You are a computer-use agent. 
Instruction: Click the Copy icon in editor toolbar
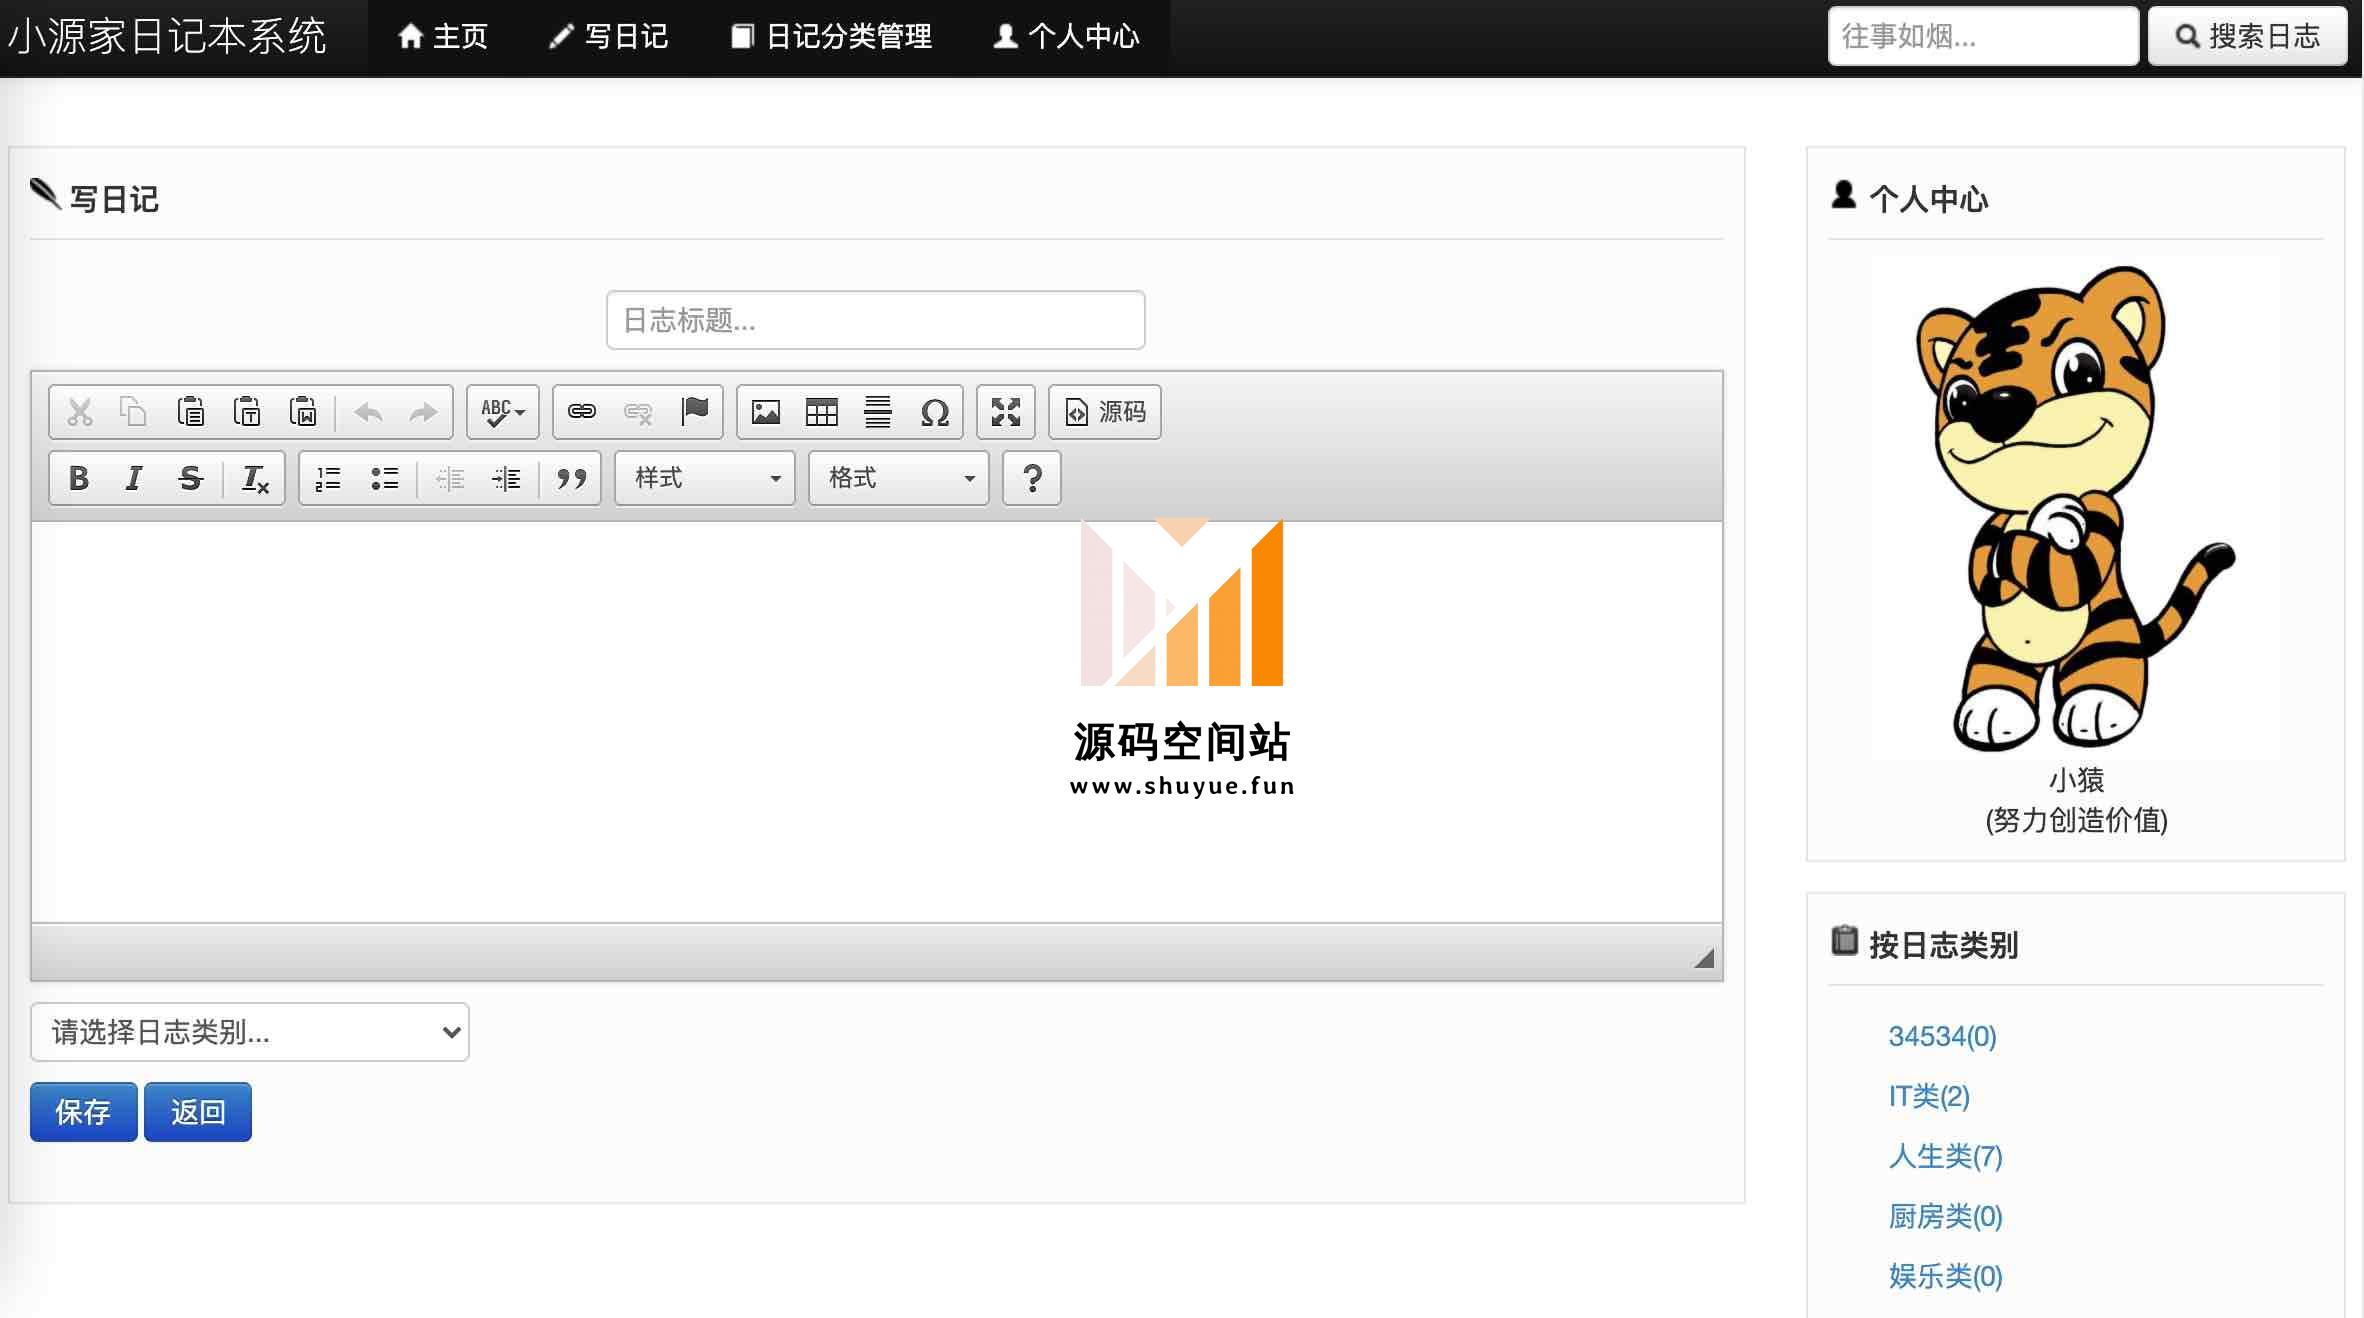(x=134, y=412)
